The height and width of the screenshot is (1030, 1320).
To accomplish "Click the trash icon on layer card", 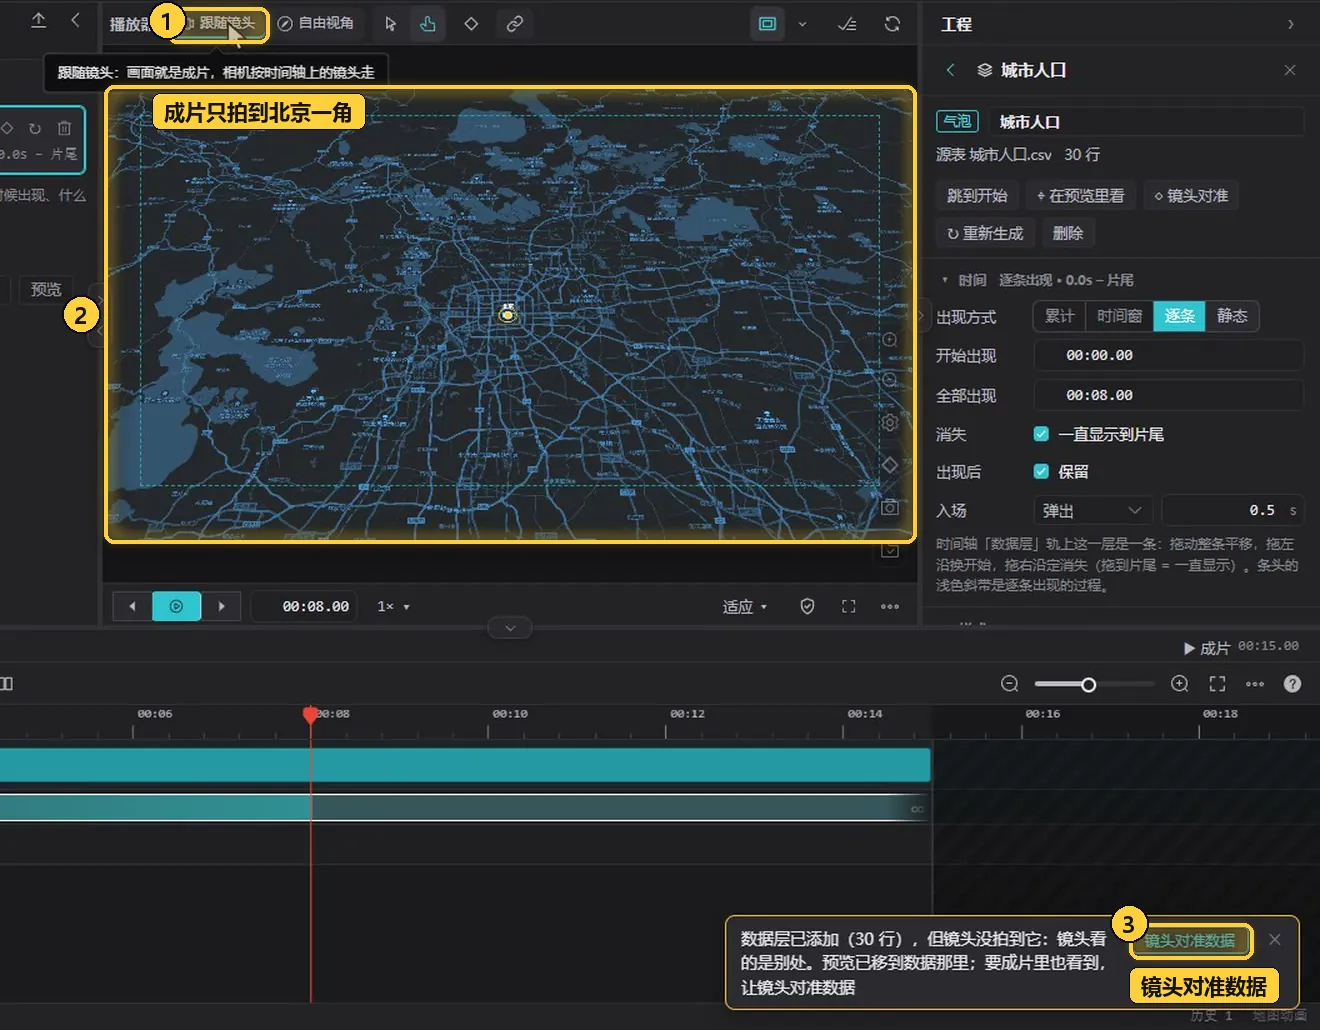I will point(64,128).
